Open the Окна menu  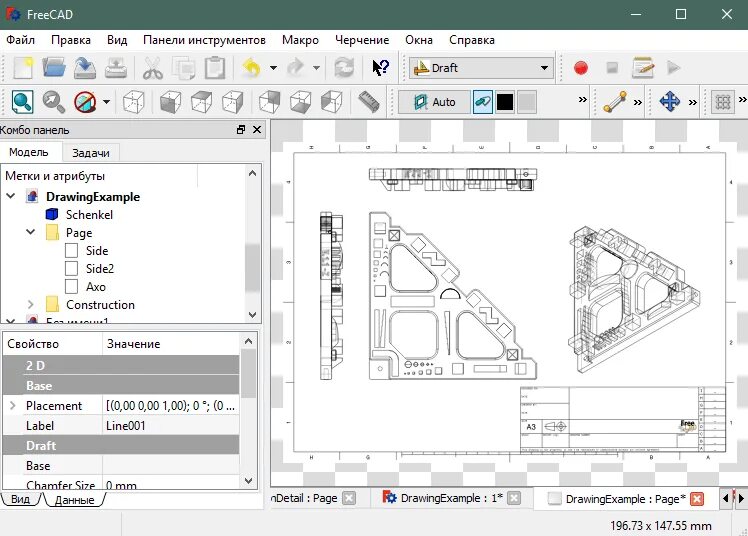click(419, 40)
